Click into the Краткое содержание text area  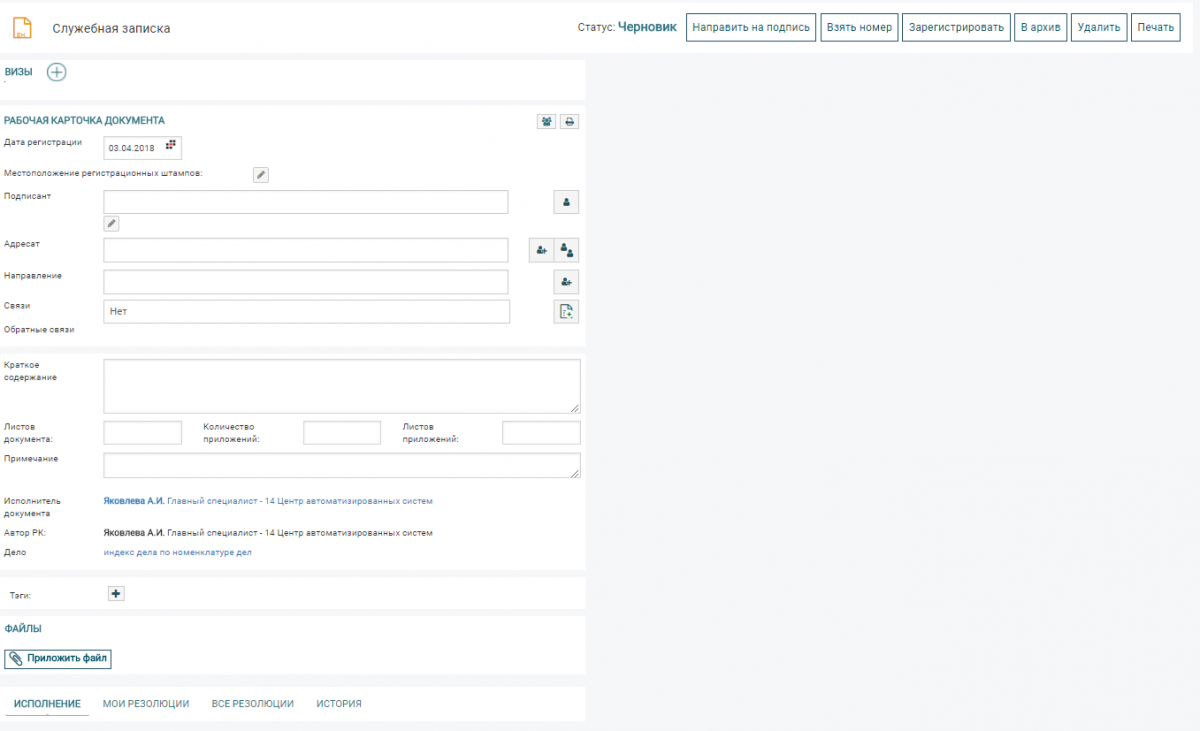(342, 386)
